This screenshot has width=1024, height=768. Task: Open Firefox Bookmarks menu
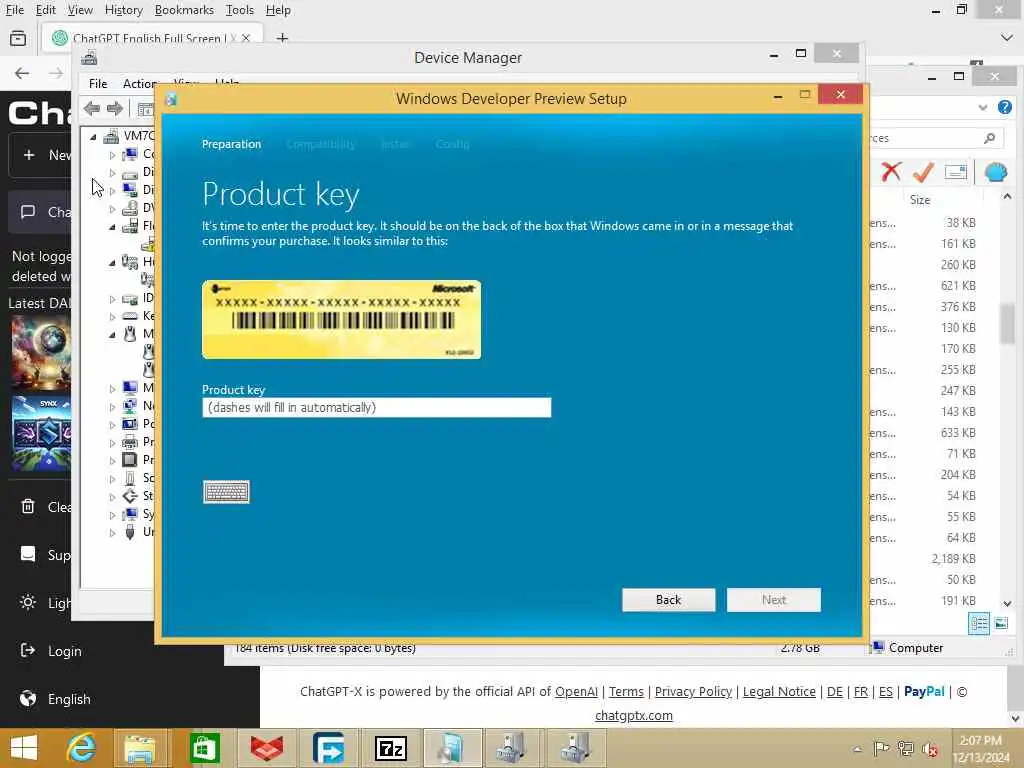coord(184,10)
